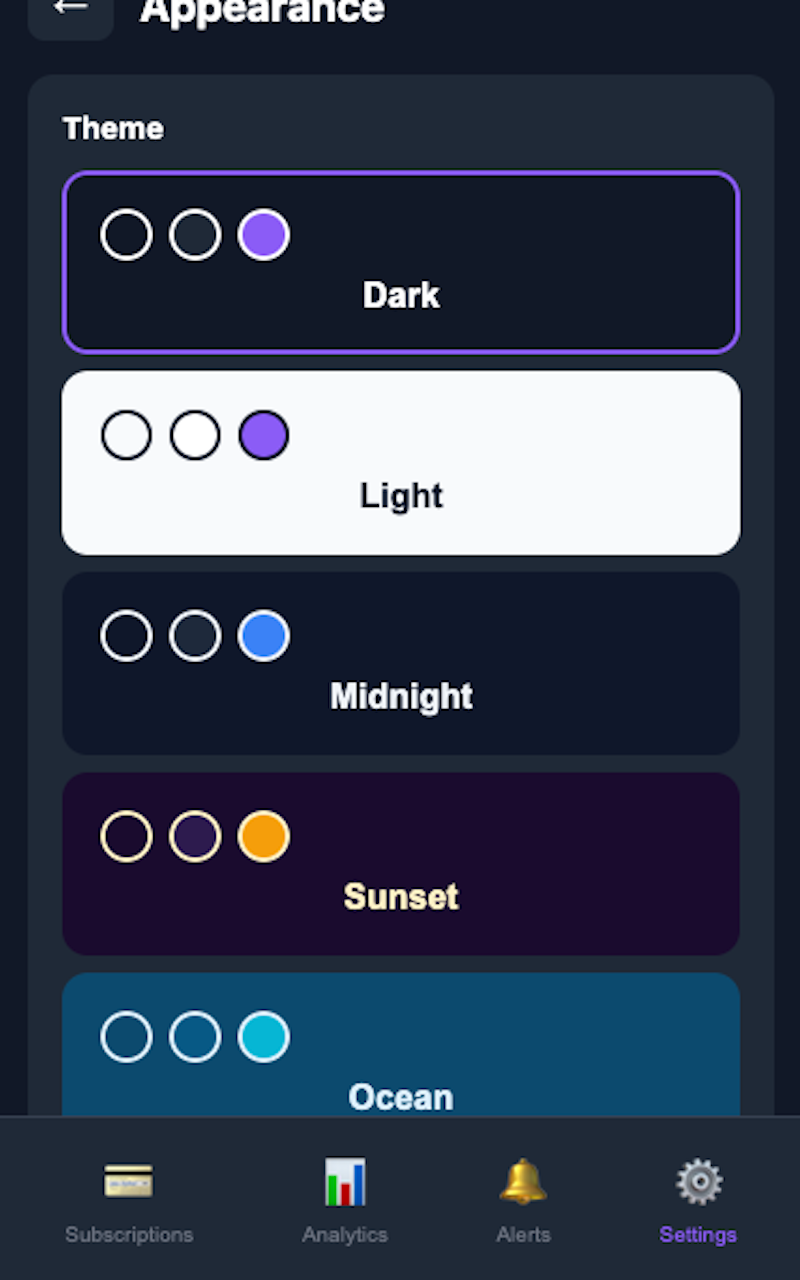This screenshot has width=800, height=1280.
Task: Click the blue accent circle in Midnight preview
Action: 263,636
